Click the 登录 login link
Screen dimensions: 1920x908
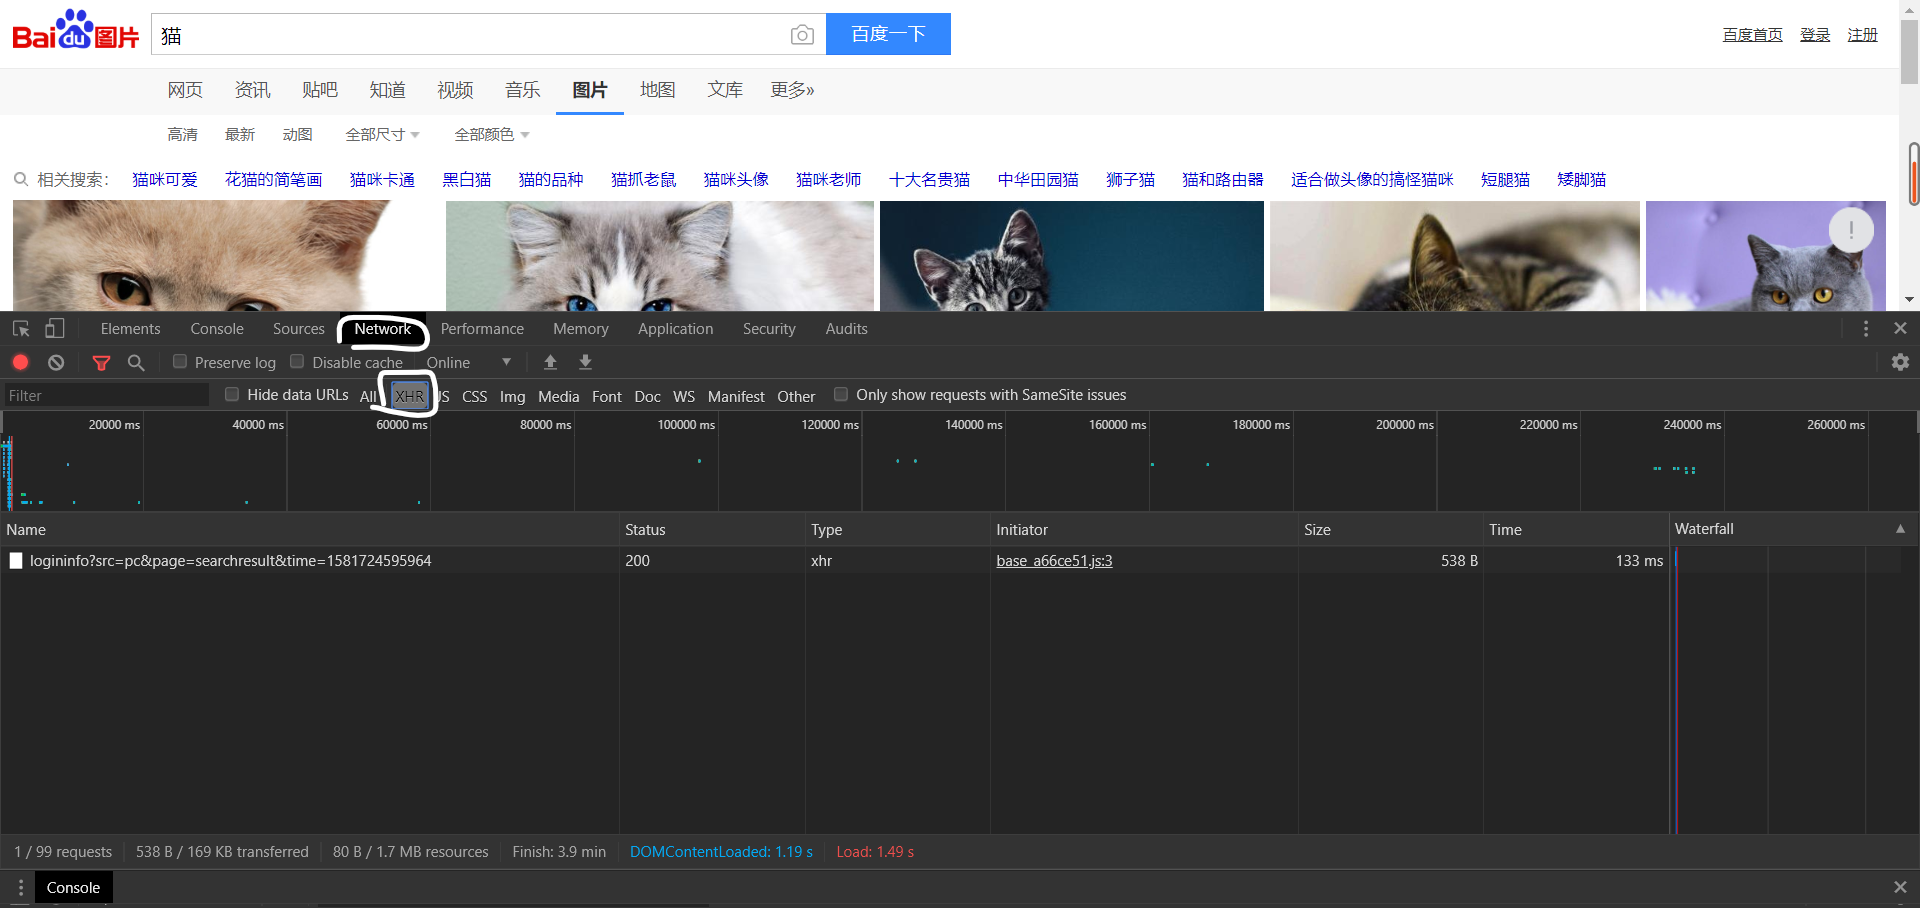click(x=1815, y=35)
